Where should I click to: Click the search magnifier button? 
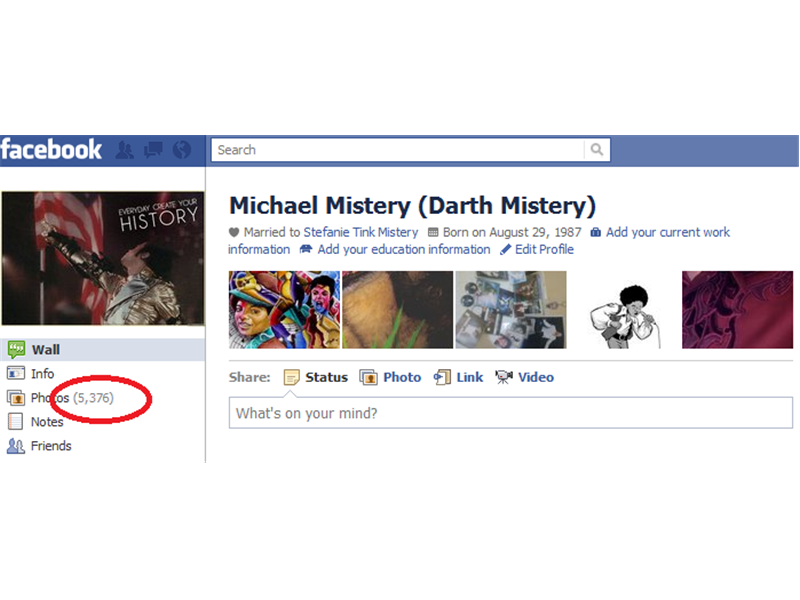pyautogui.click(x=596, y=149)
